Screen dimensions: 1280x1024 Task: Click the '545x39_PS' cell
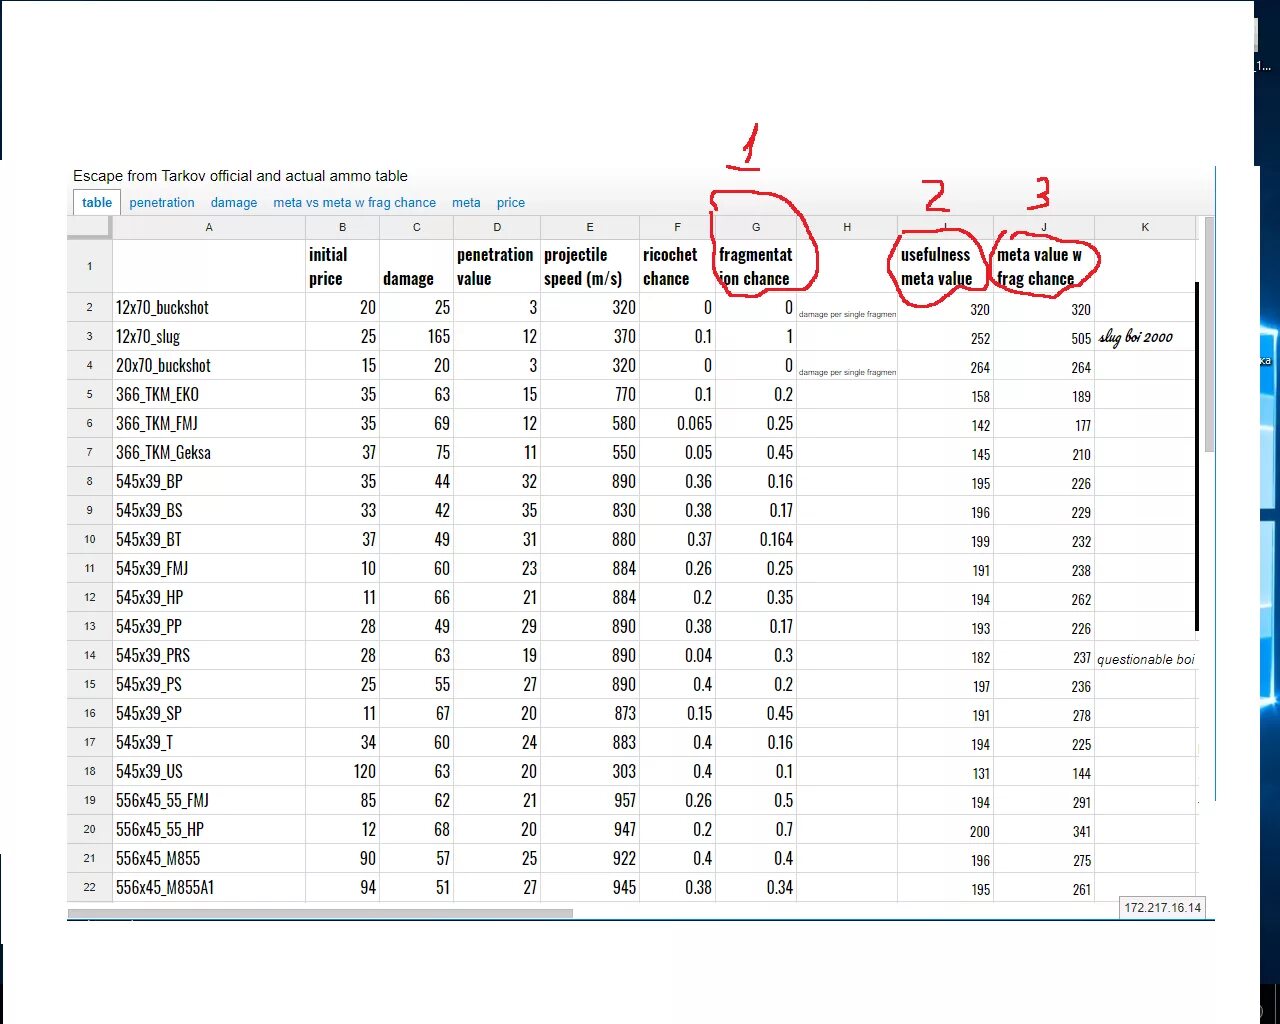click(x=209, y=684)
